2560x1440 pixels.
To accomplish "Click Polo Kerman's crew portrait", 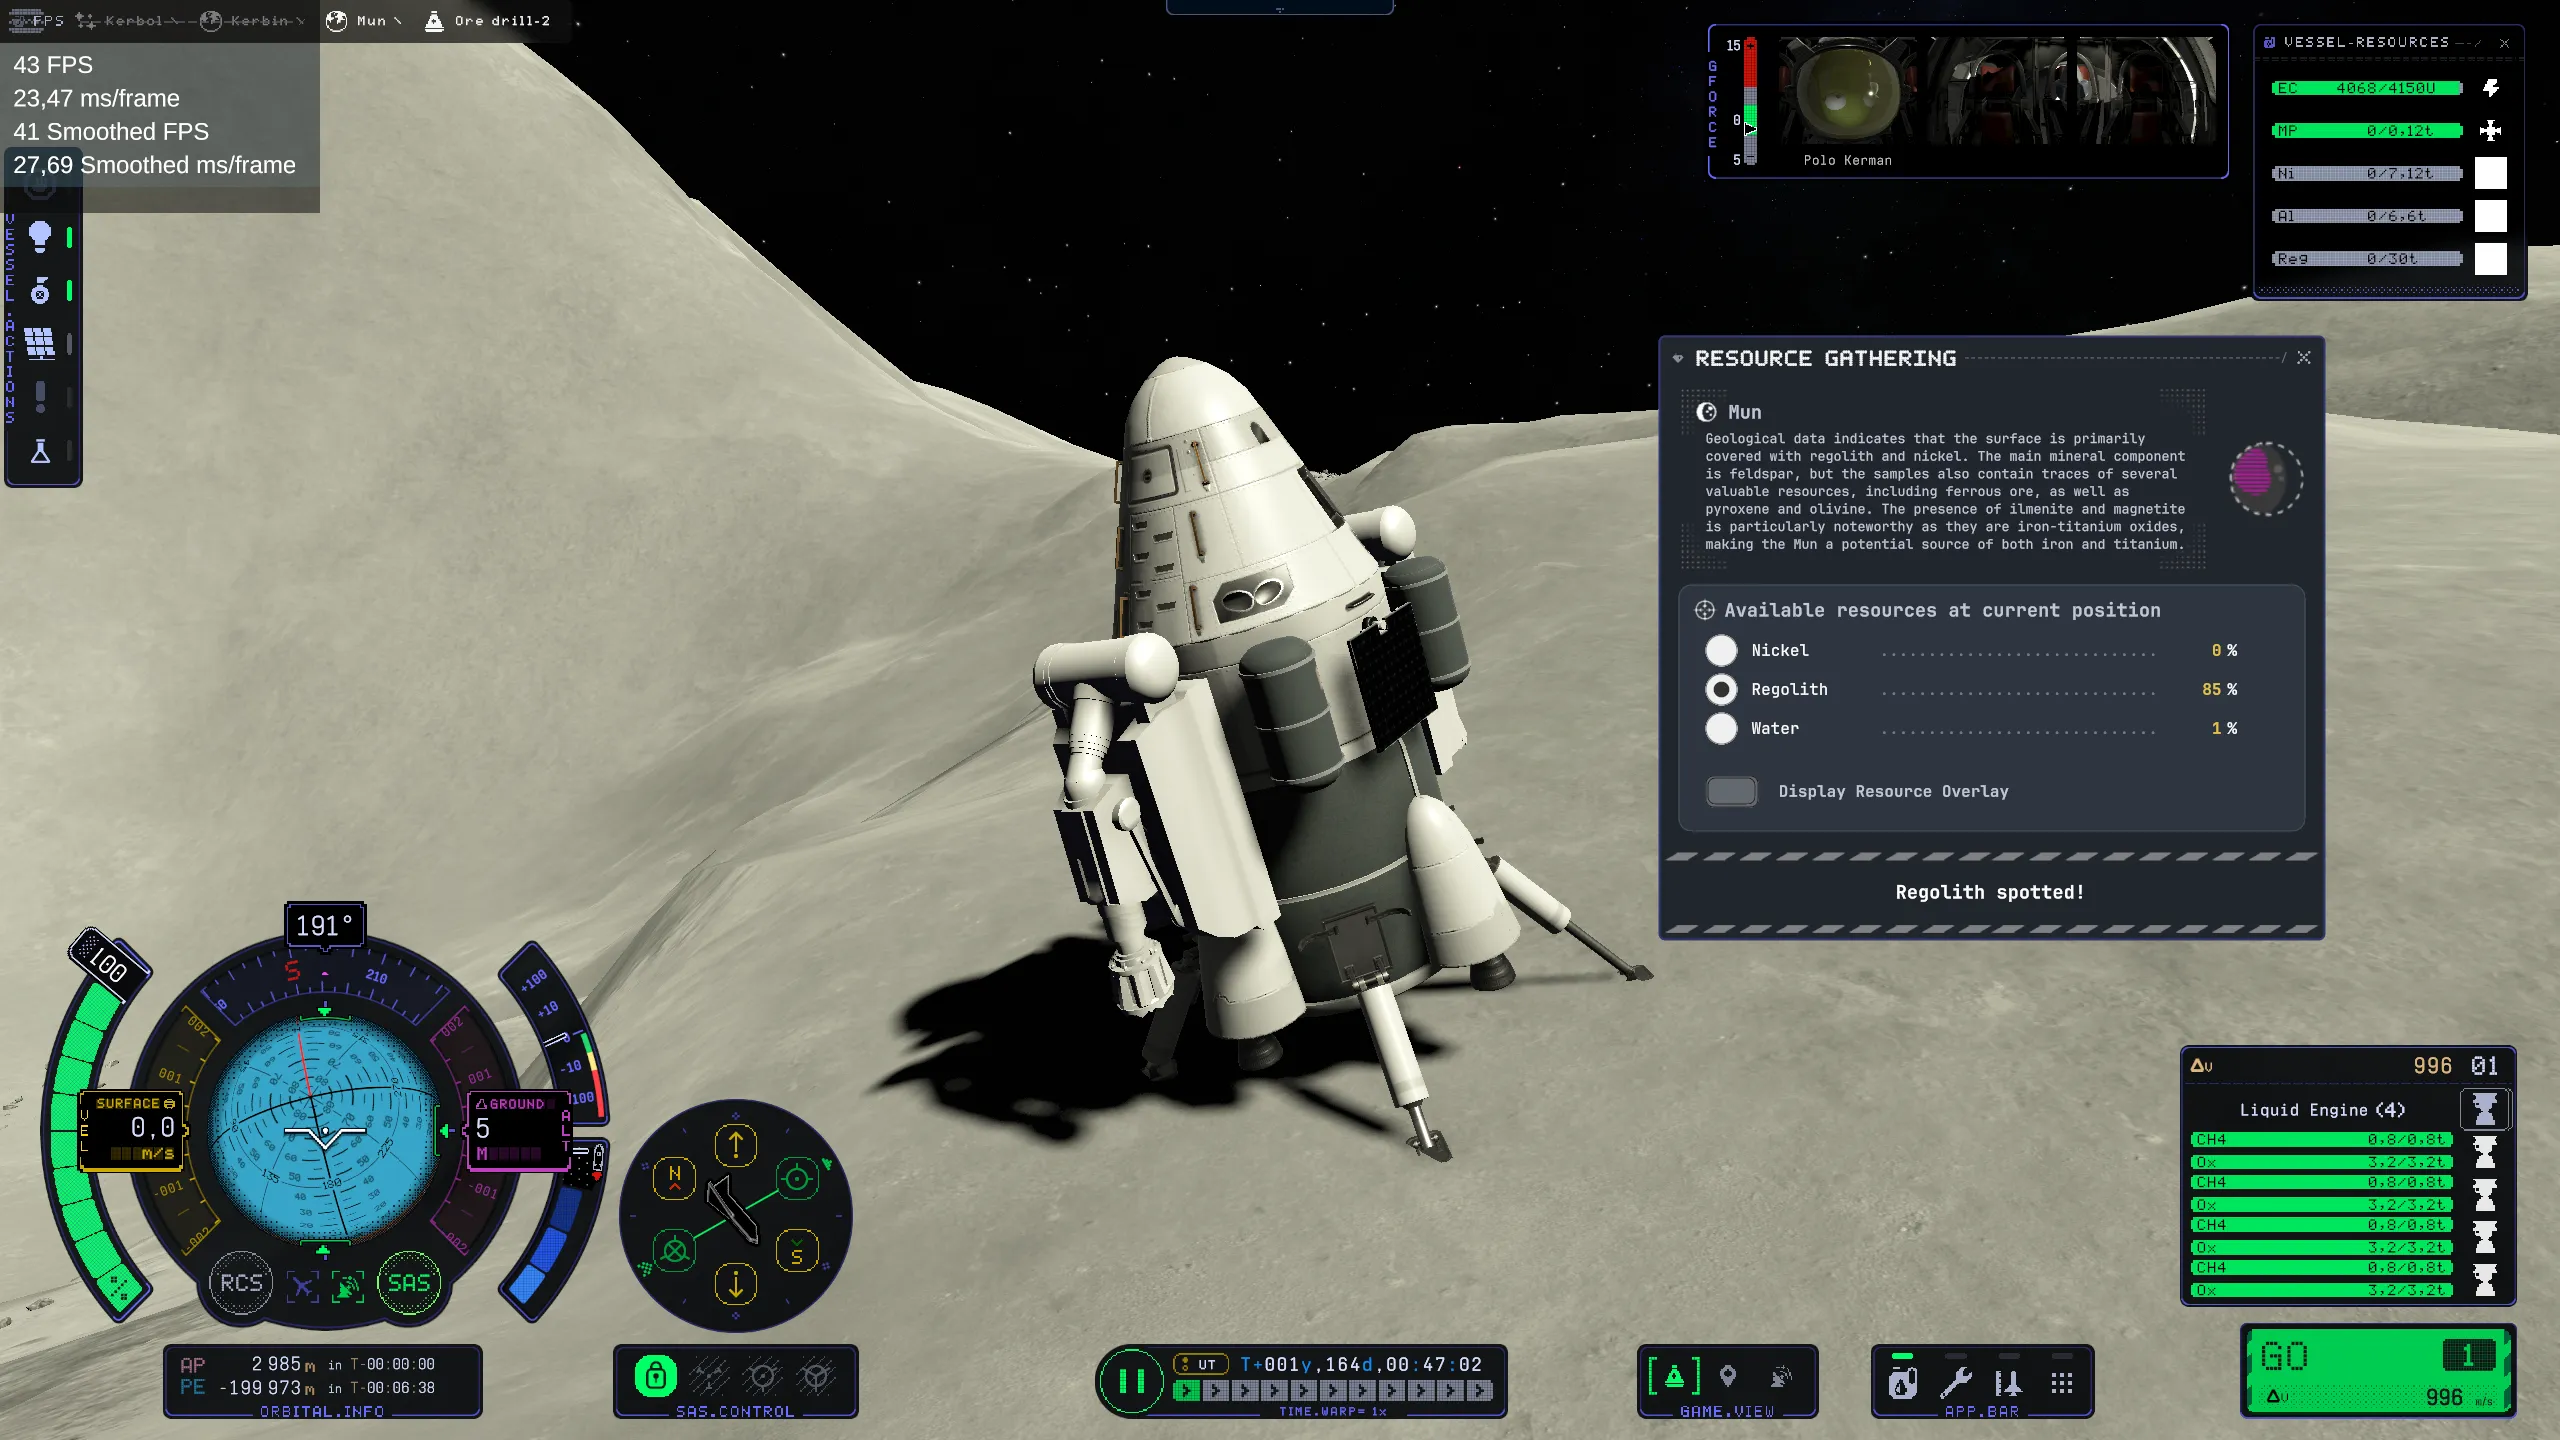I will coord(1847,91).
